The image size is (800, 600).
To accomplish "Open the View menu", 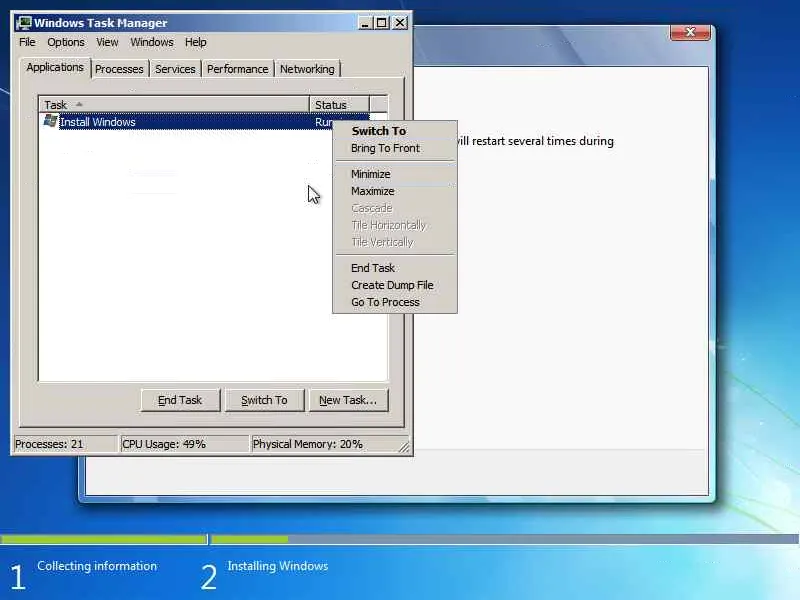I will [107, 42].
